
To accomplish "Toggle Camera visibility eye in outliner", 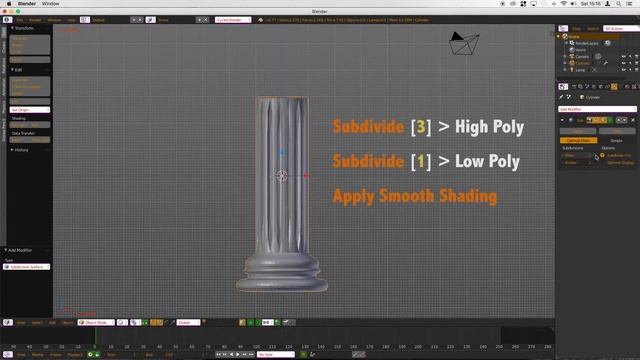I will [624, 56].
